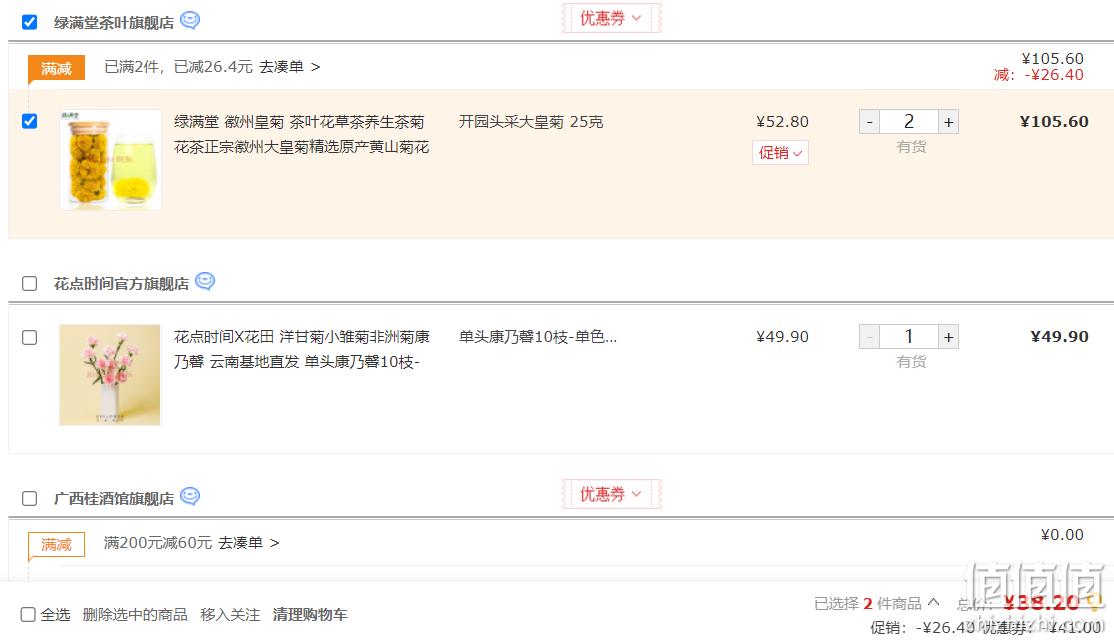
Task: Increase quantity of 徽州皇菊 tea
Action: pyautogui.click(x=948, y=122)
